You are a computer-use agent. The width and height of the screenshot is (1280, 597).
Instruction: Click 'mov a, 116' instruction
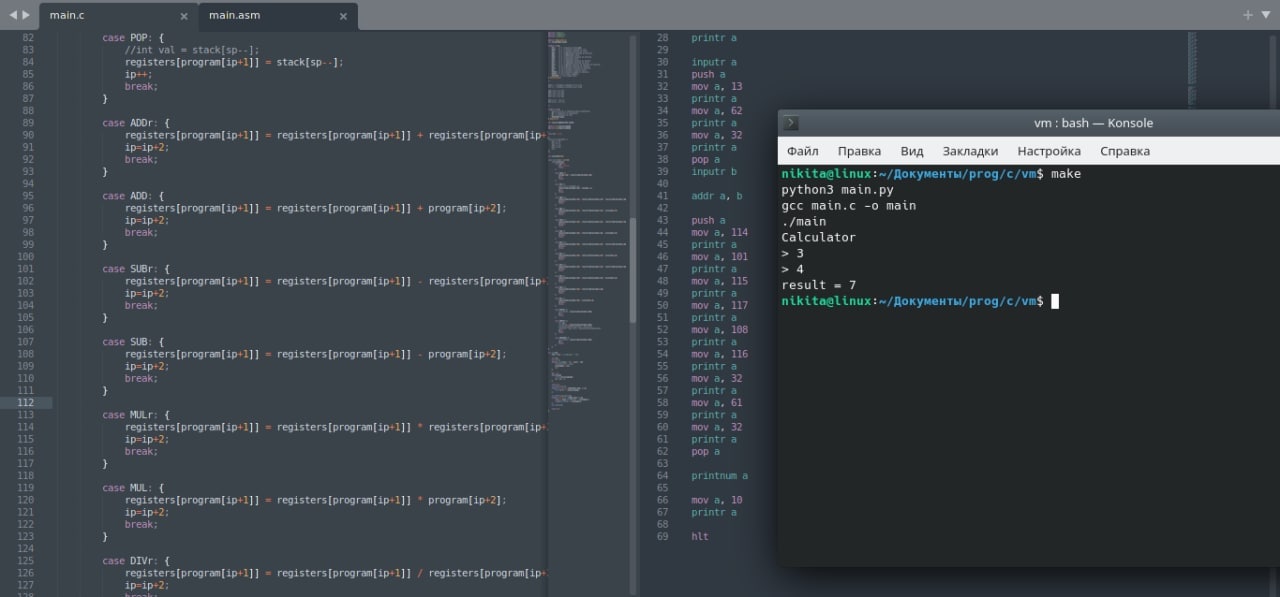pos(720,354)
